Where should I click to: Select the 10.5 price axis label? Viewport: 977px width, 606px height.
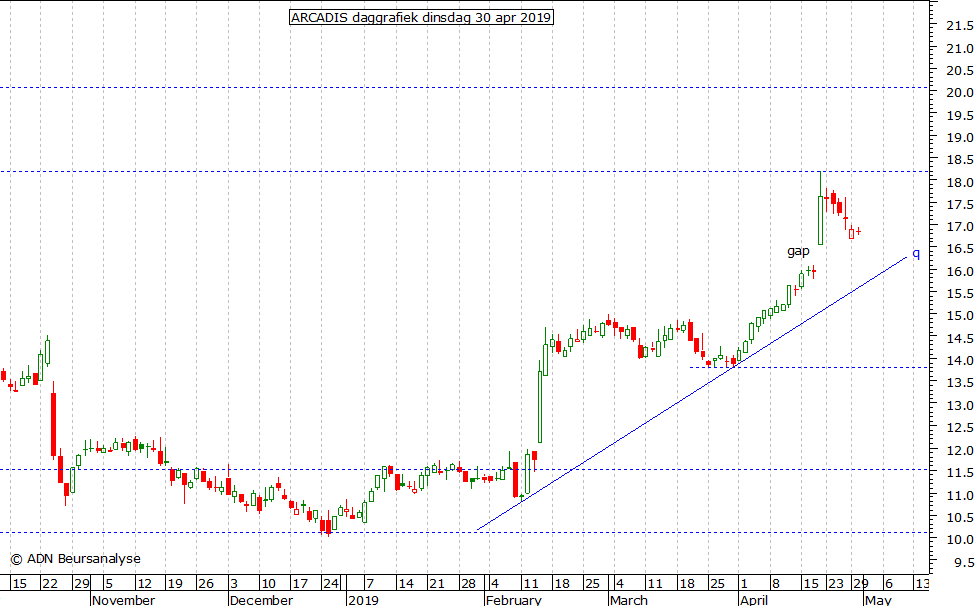960,518
